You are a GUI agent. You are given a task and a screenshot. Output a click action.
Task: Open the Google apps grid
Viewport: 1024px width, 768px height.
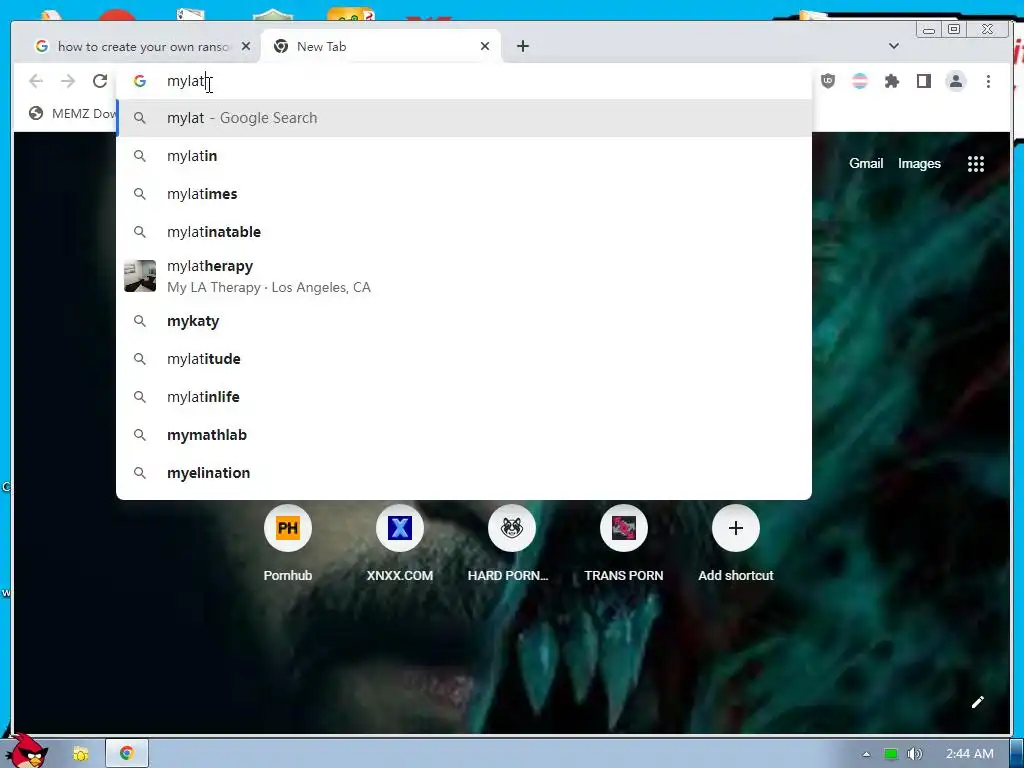tap(976, 164)
